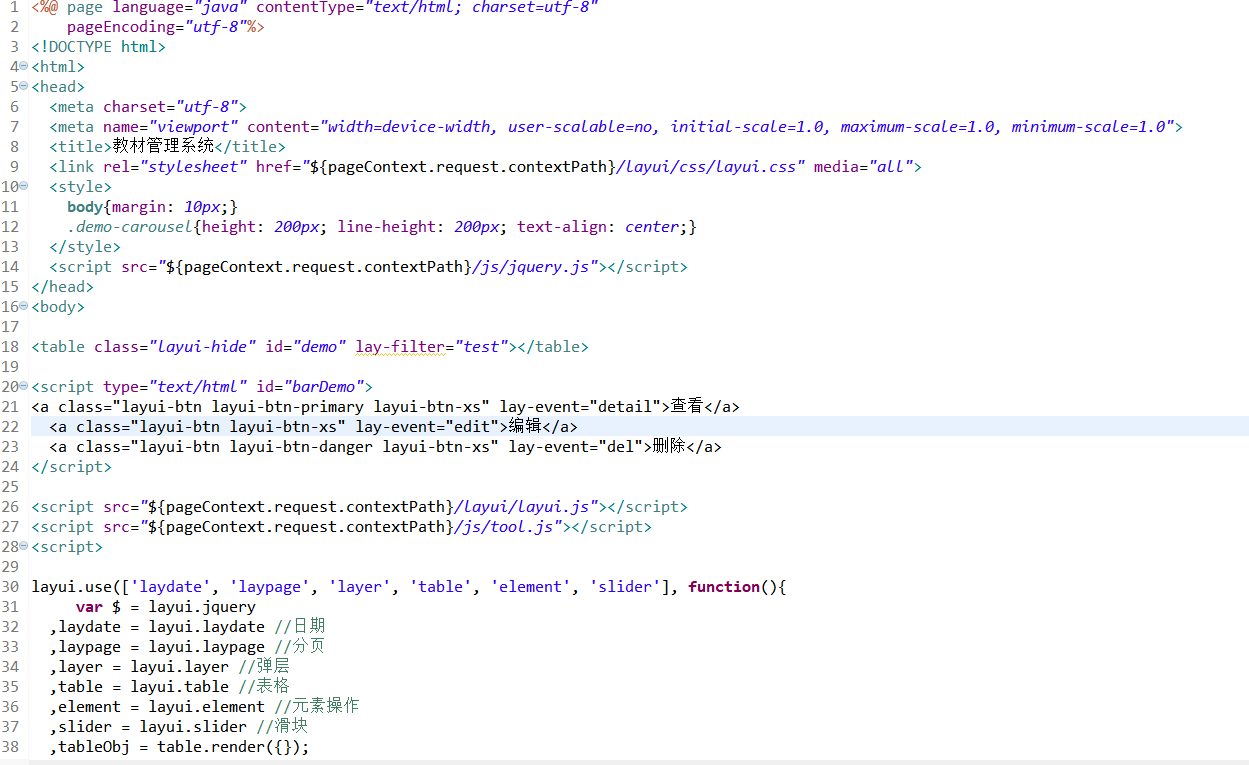Collapse the style block fold on line 10
Viewport: 1249px width, 765px height.
[23, 186]
